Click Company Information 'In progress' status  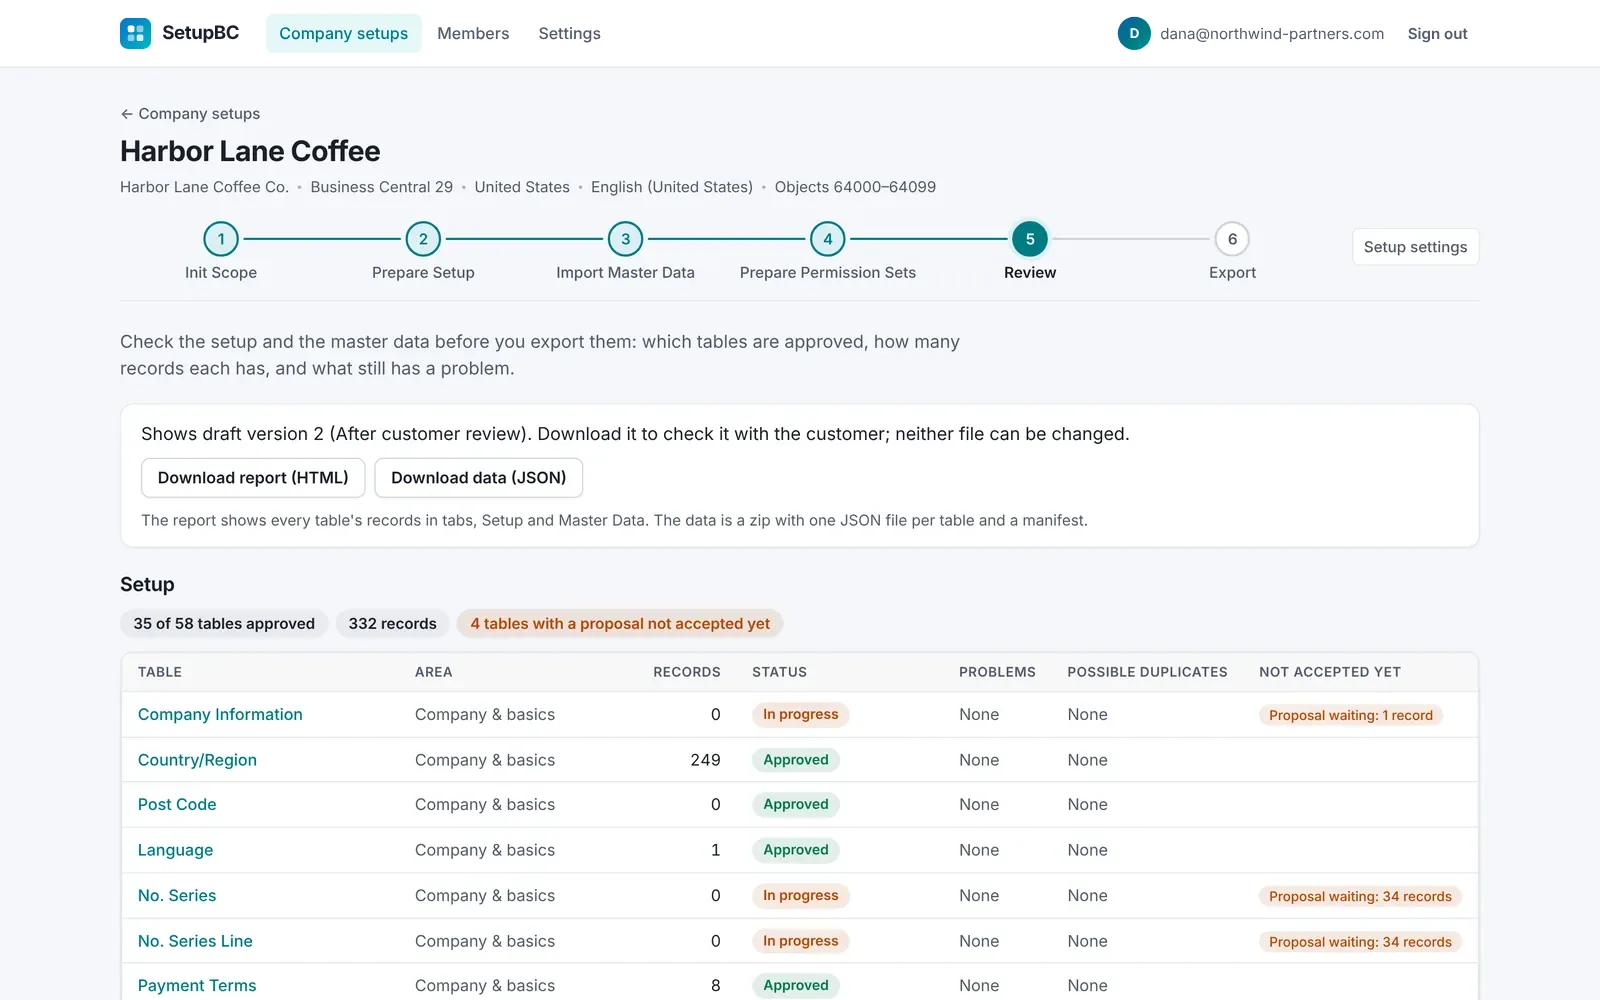click(800, 714)
